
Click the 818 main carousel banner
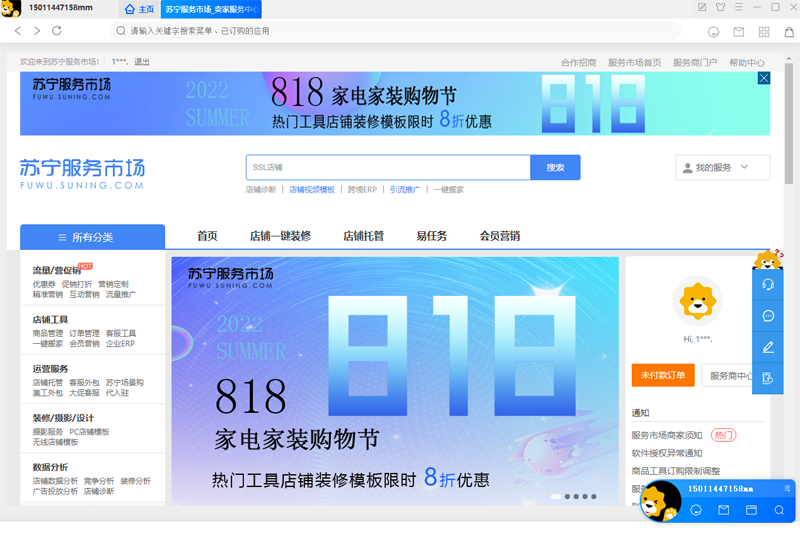coord(395,381)
